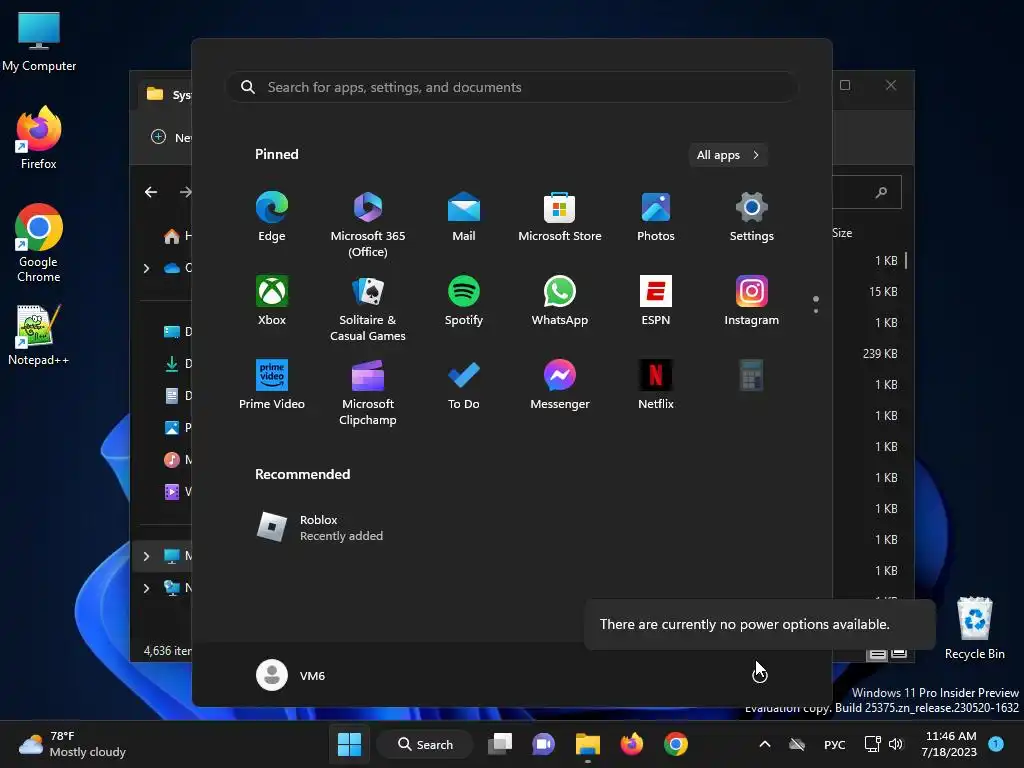Select Music in Explorer navigation pane
The height and width of the screenshot is (768, 1024).
(x=176, y=460)
